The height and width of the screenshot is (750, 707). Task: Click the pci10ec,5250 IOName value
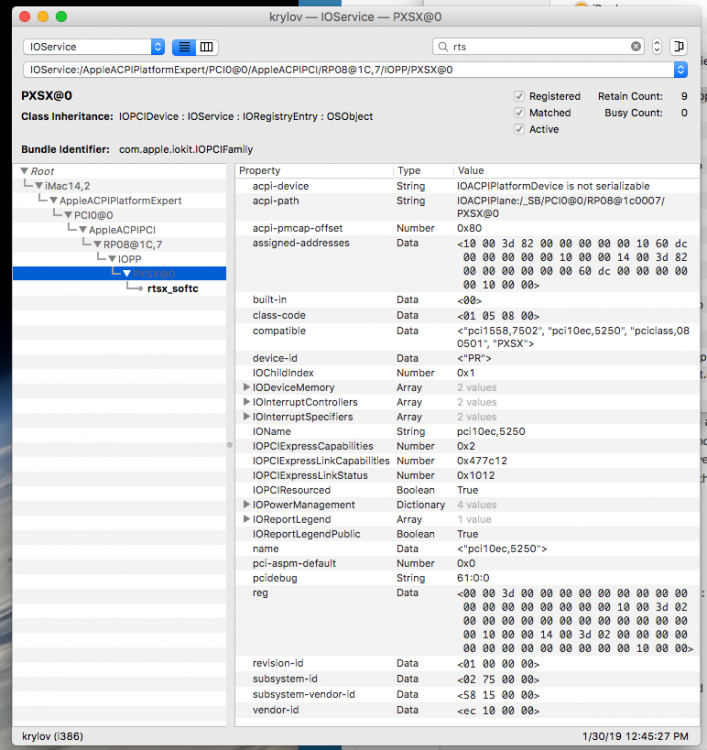(491, 431)
